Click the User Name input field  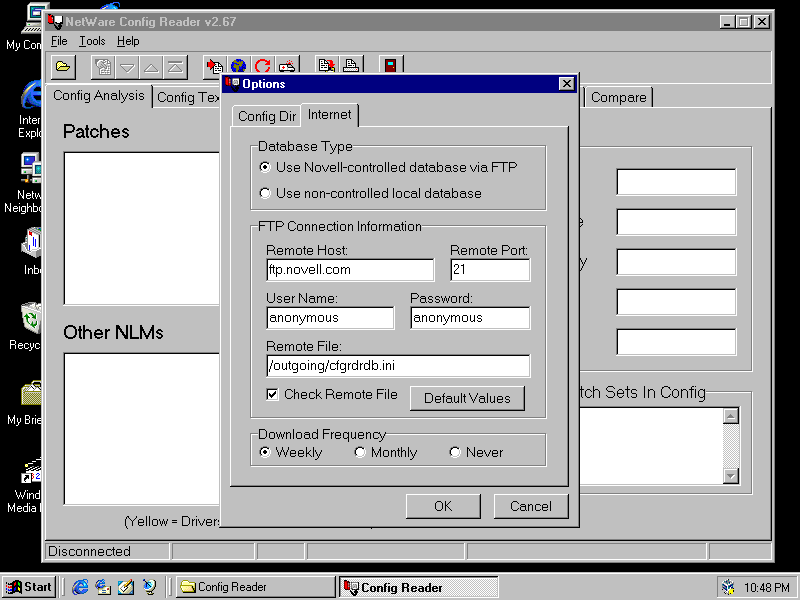click(x=330, y=317)
